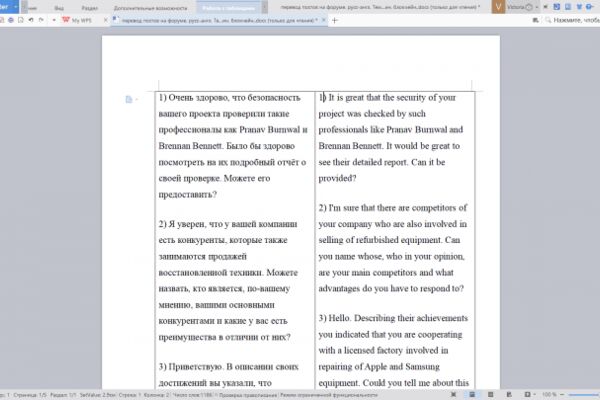Toggle Проверка правописания in status bar
Viewport: 600px width, 400px height.
tap(248, 395)
